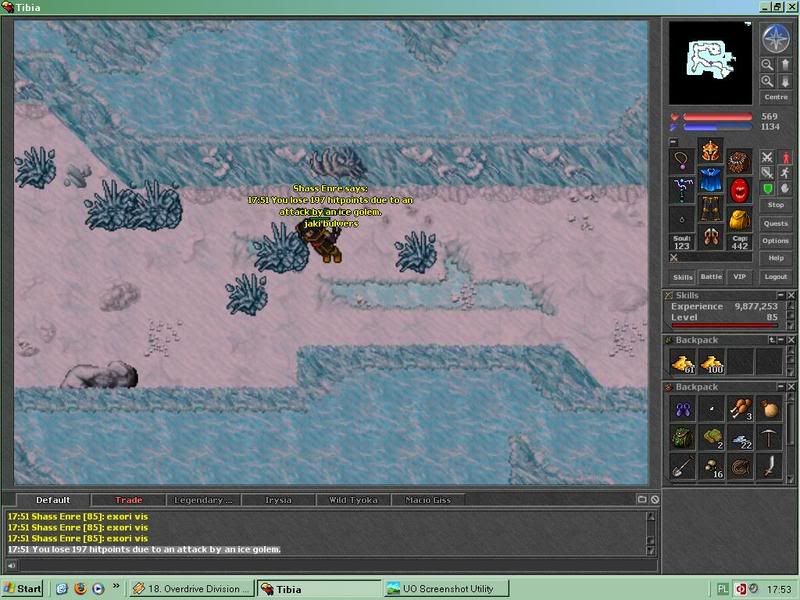Open the Wild Tyoka chat tab
The image size is (800, 600).
tap(353, 500)
